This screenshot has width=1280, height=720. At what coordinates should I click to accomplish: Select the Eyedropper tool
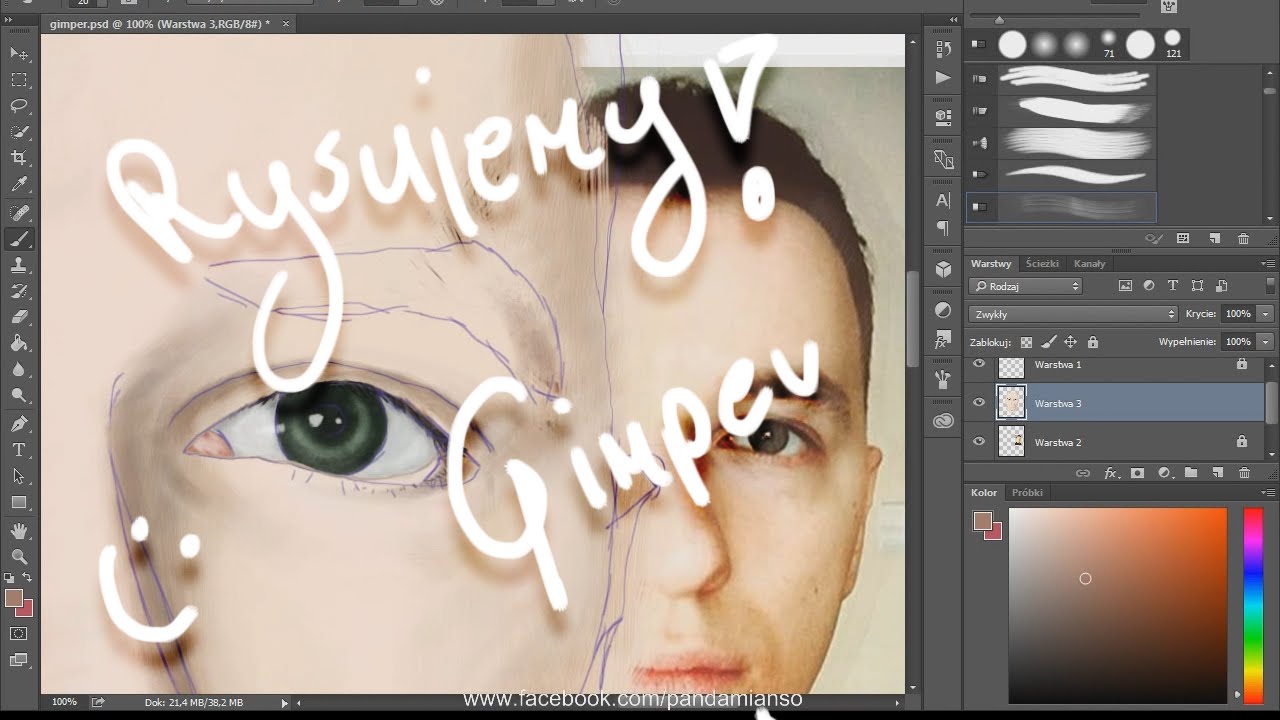point(19,185)
